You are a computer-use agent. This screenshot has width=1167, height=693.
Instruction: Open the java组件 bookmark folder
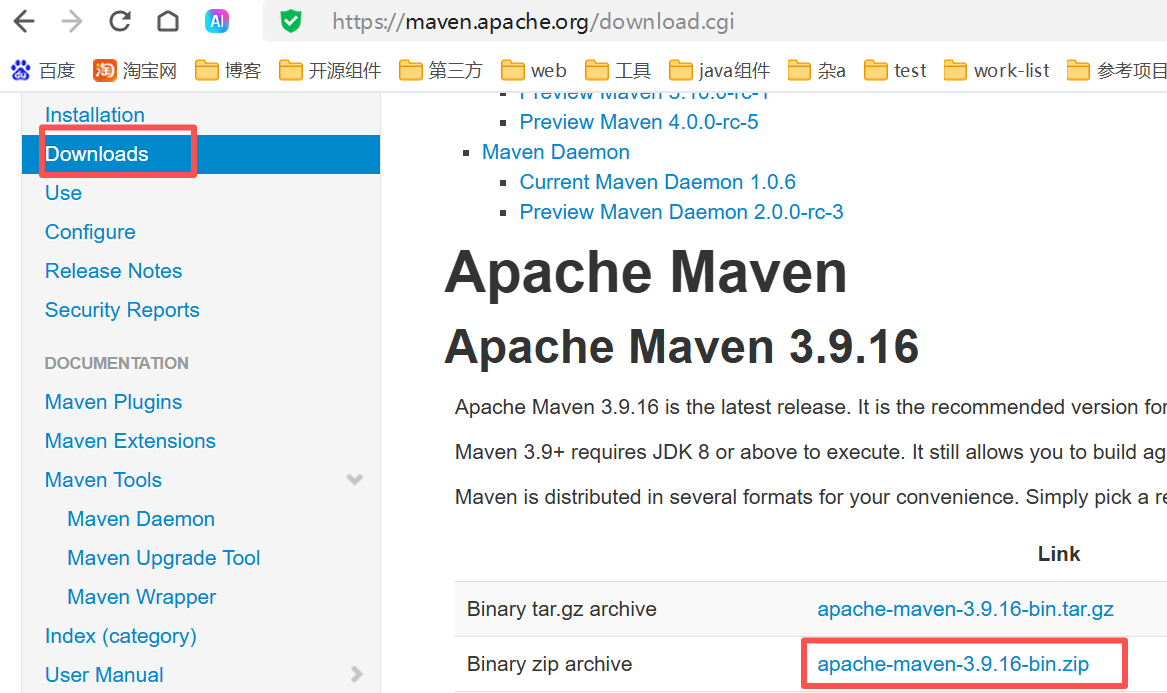click(x=719, y=71)
